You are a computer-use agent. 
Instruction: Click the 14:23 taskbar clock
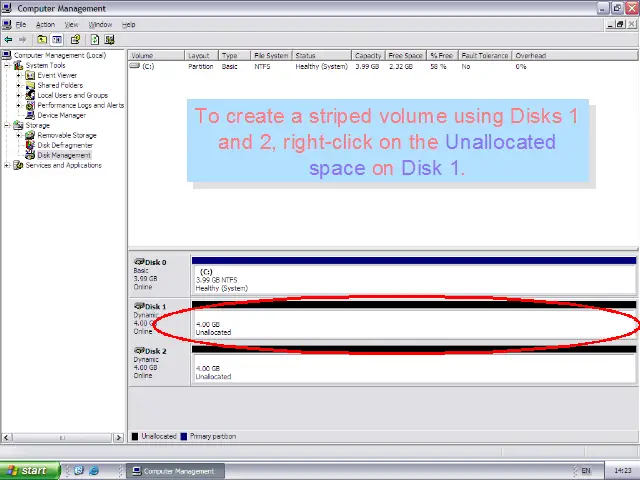[622, 471]
